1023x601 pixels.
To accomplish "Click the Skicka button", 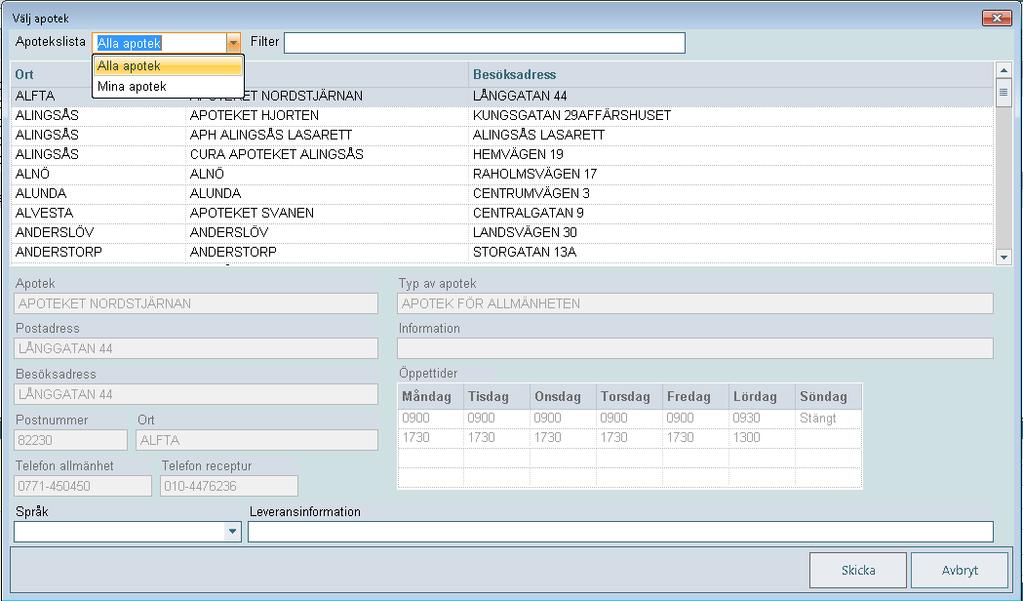I will coord(858,570).
